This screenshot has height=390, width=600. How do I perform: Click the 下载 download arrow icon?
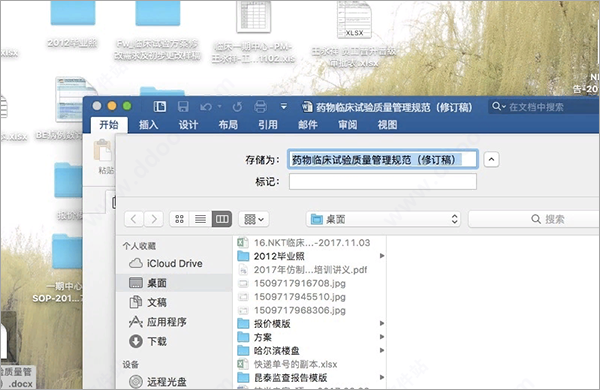point(136,341)
